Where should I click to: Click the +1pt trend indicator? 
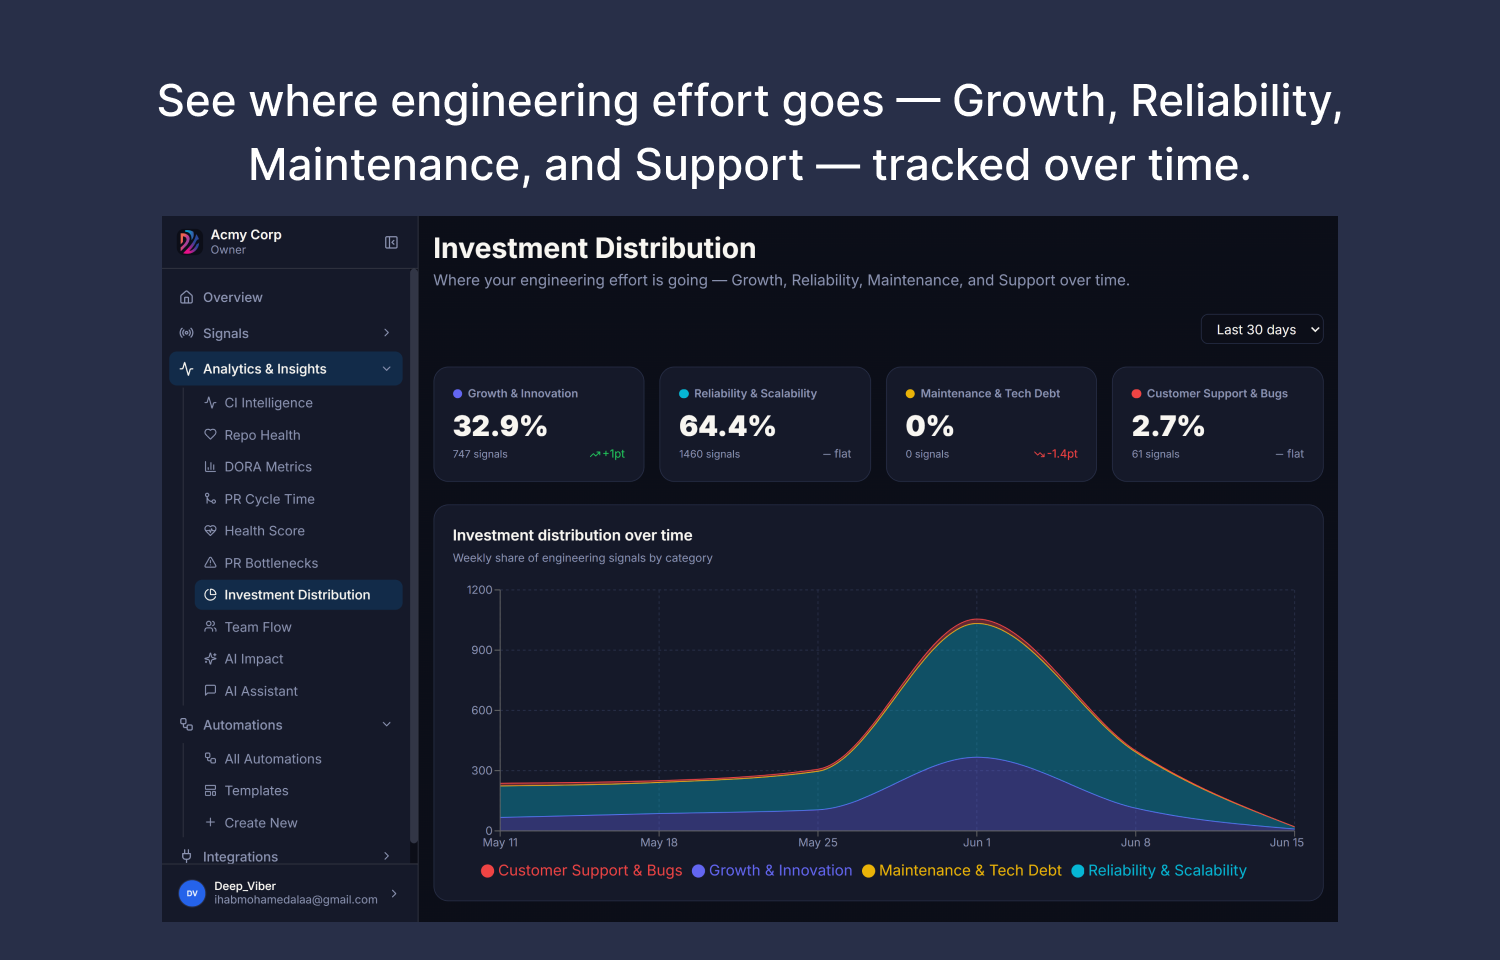(607, 454)
